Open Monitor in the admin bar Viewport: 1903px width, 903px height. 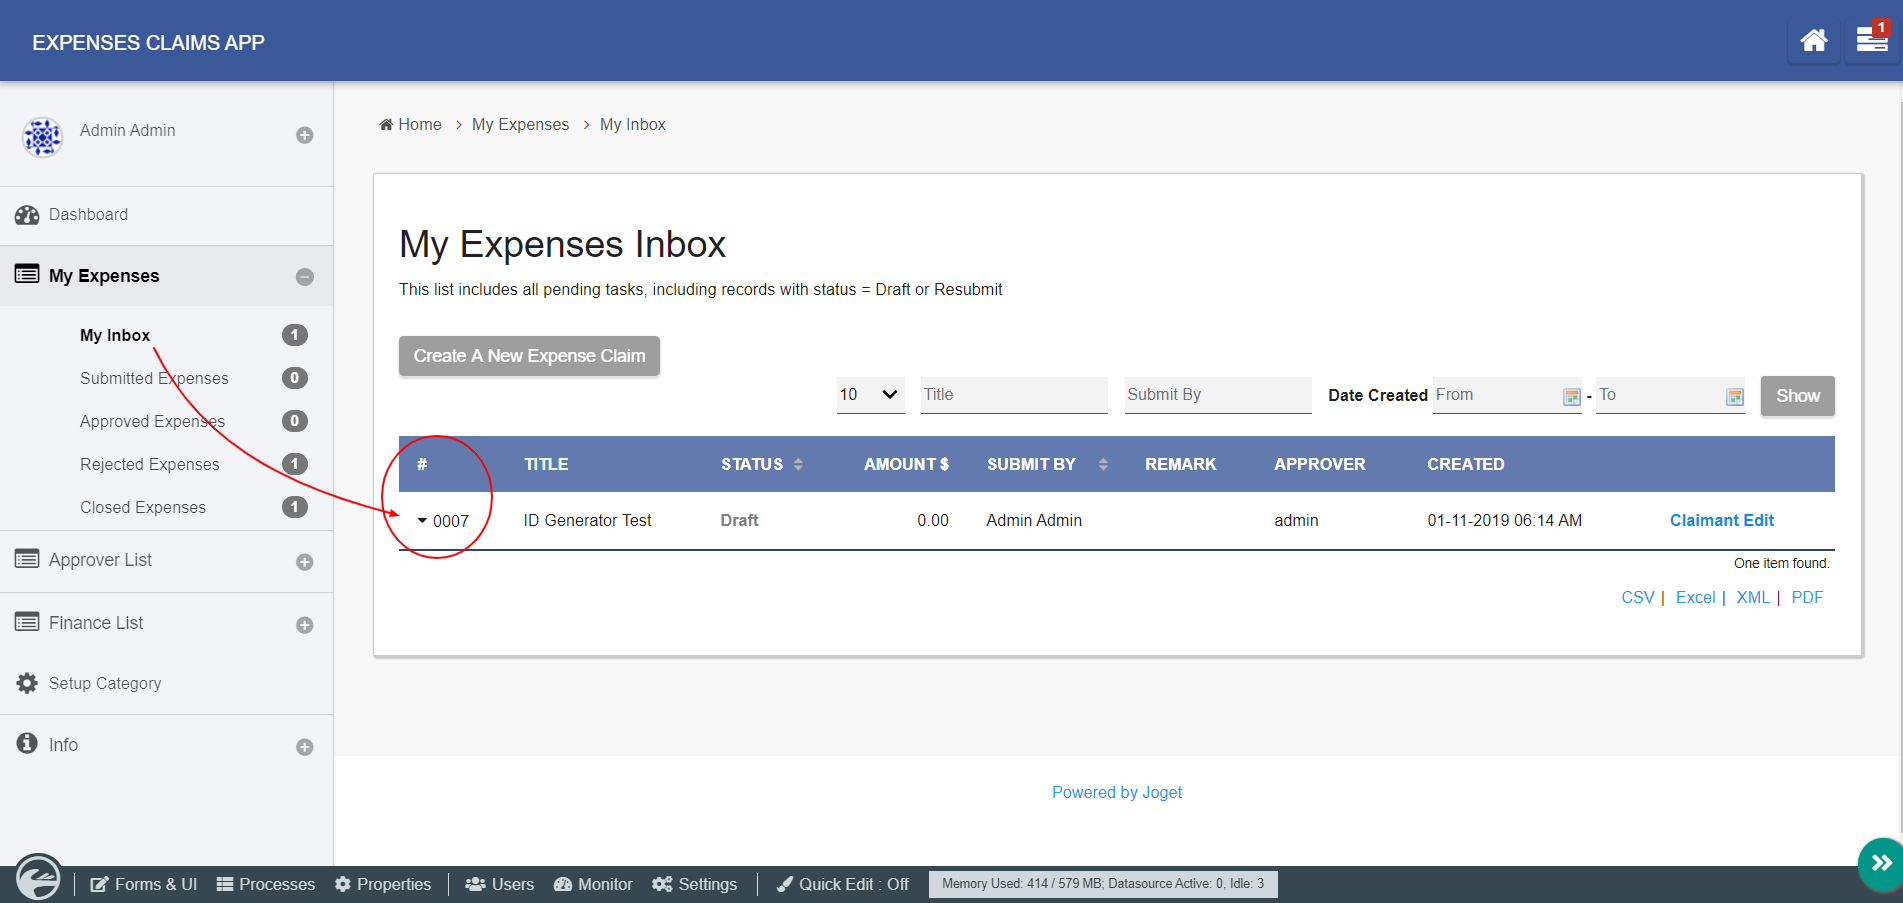(593, 884)
